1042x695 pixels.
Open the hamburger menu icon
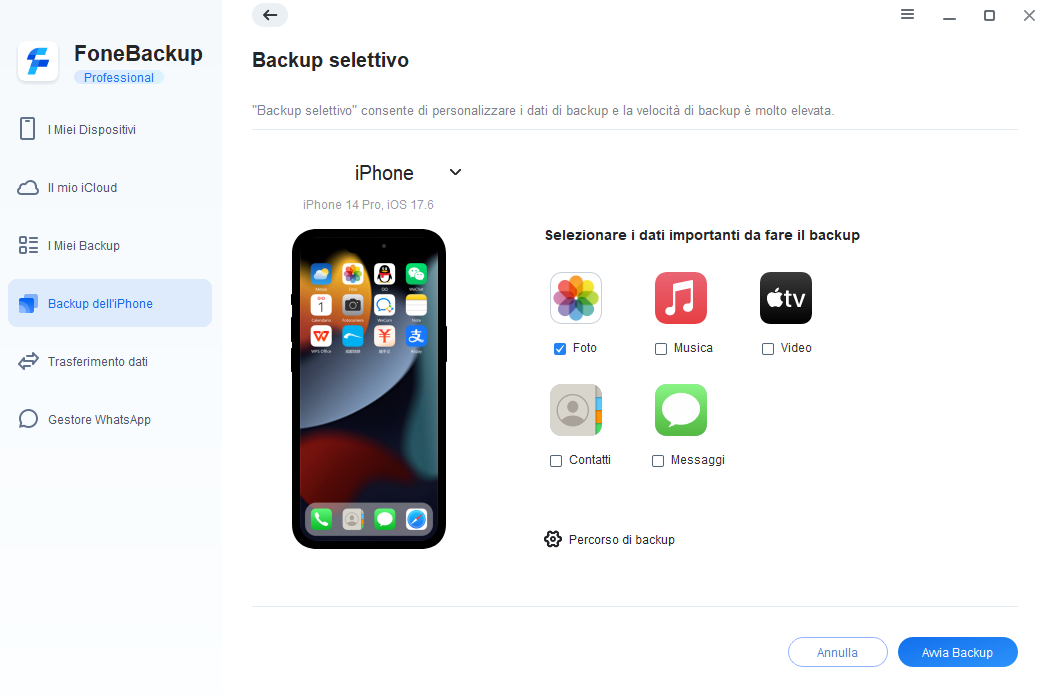pyautogui.click(x=907, y=14)
